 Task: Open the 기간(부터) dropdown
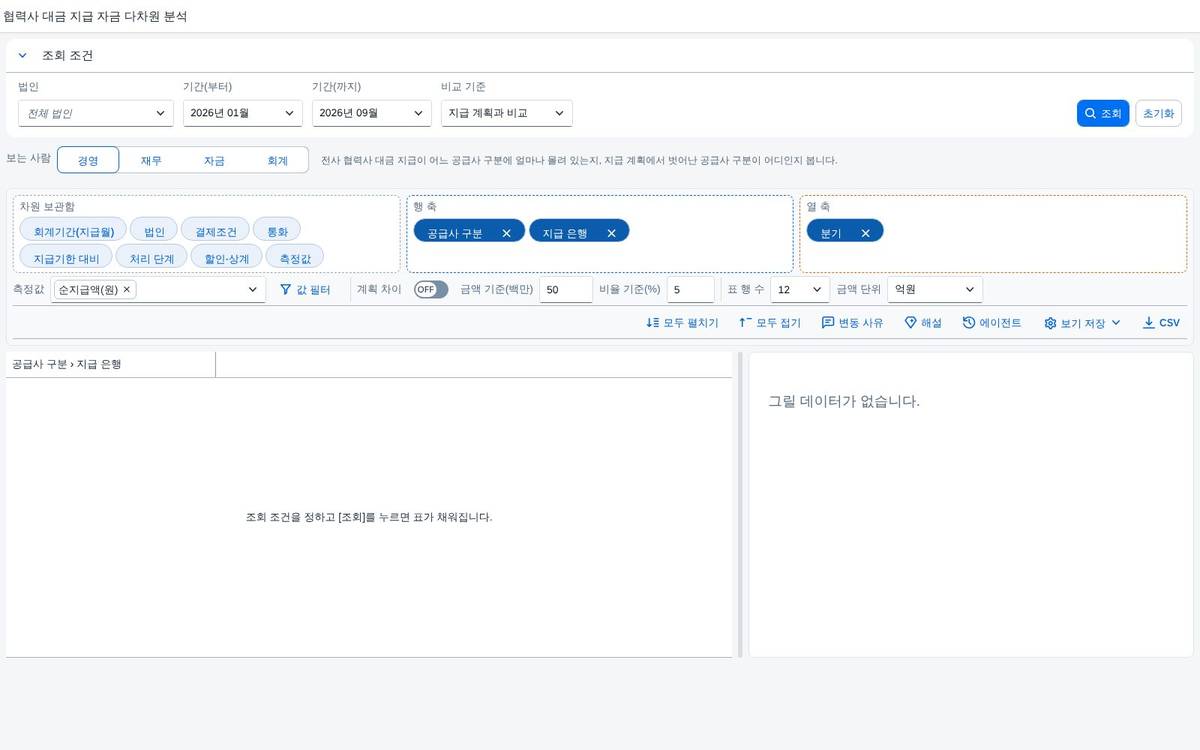click(x=243, y=113)
